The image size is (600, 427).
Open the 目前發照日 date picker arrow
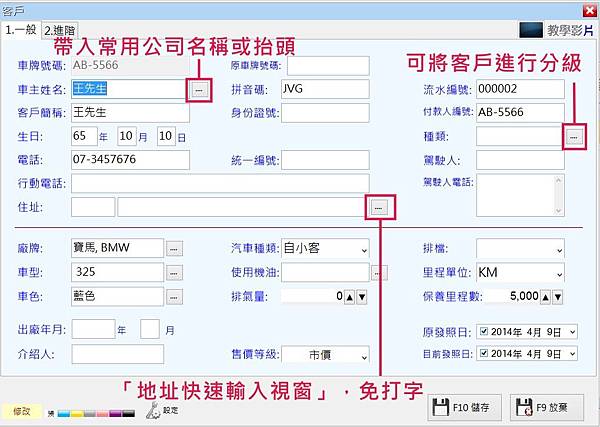tap(572, 354)
